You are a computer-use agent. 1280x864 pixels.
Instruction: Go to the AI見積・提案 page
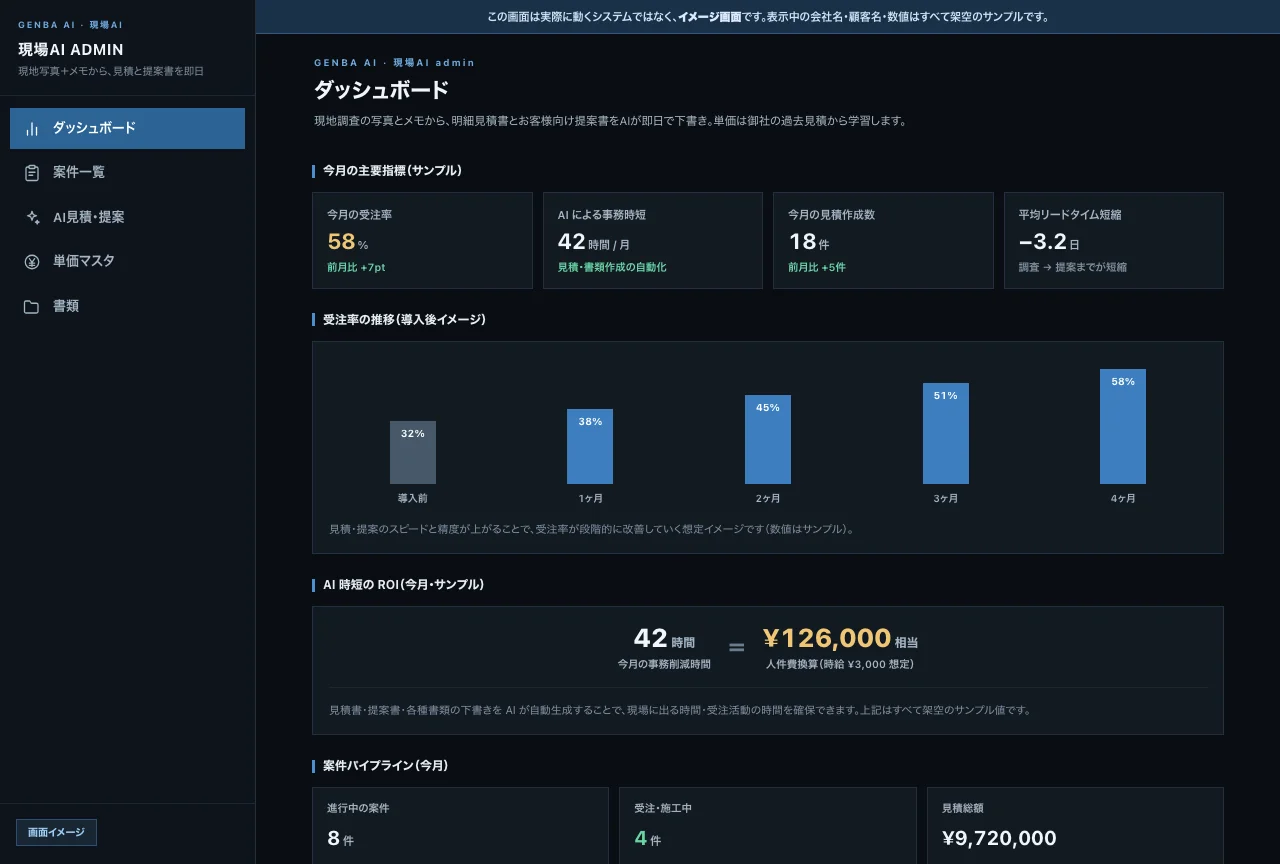pos(127,217)
